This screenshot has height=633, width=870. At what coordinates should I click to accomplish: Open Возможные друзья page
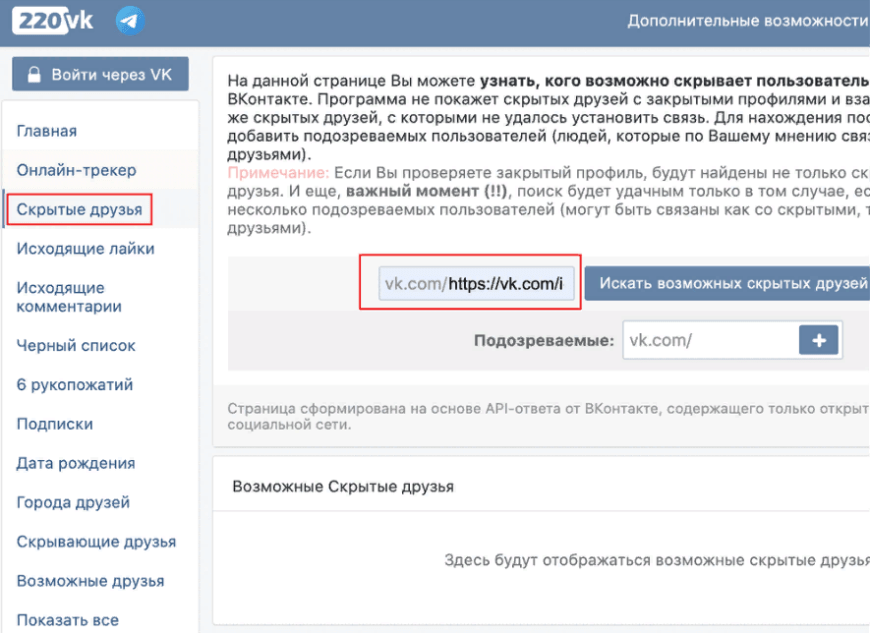coord(90,581)
